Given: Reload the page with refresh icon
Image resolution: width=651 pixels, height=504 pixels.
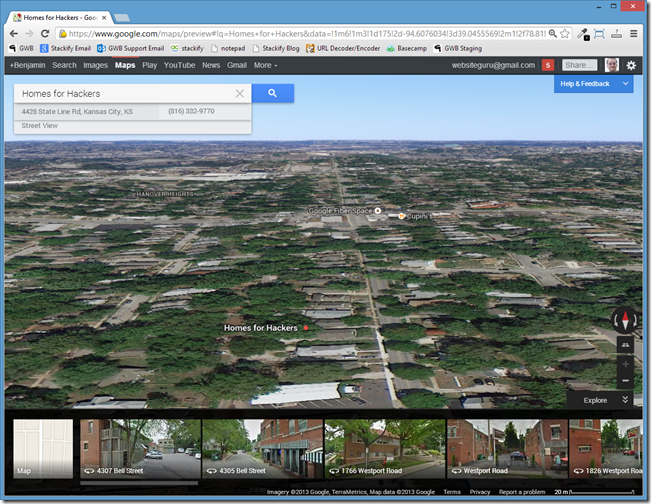Looking at the screenshot, I should (45, 34).
